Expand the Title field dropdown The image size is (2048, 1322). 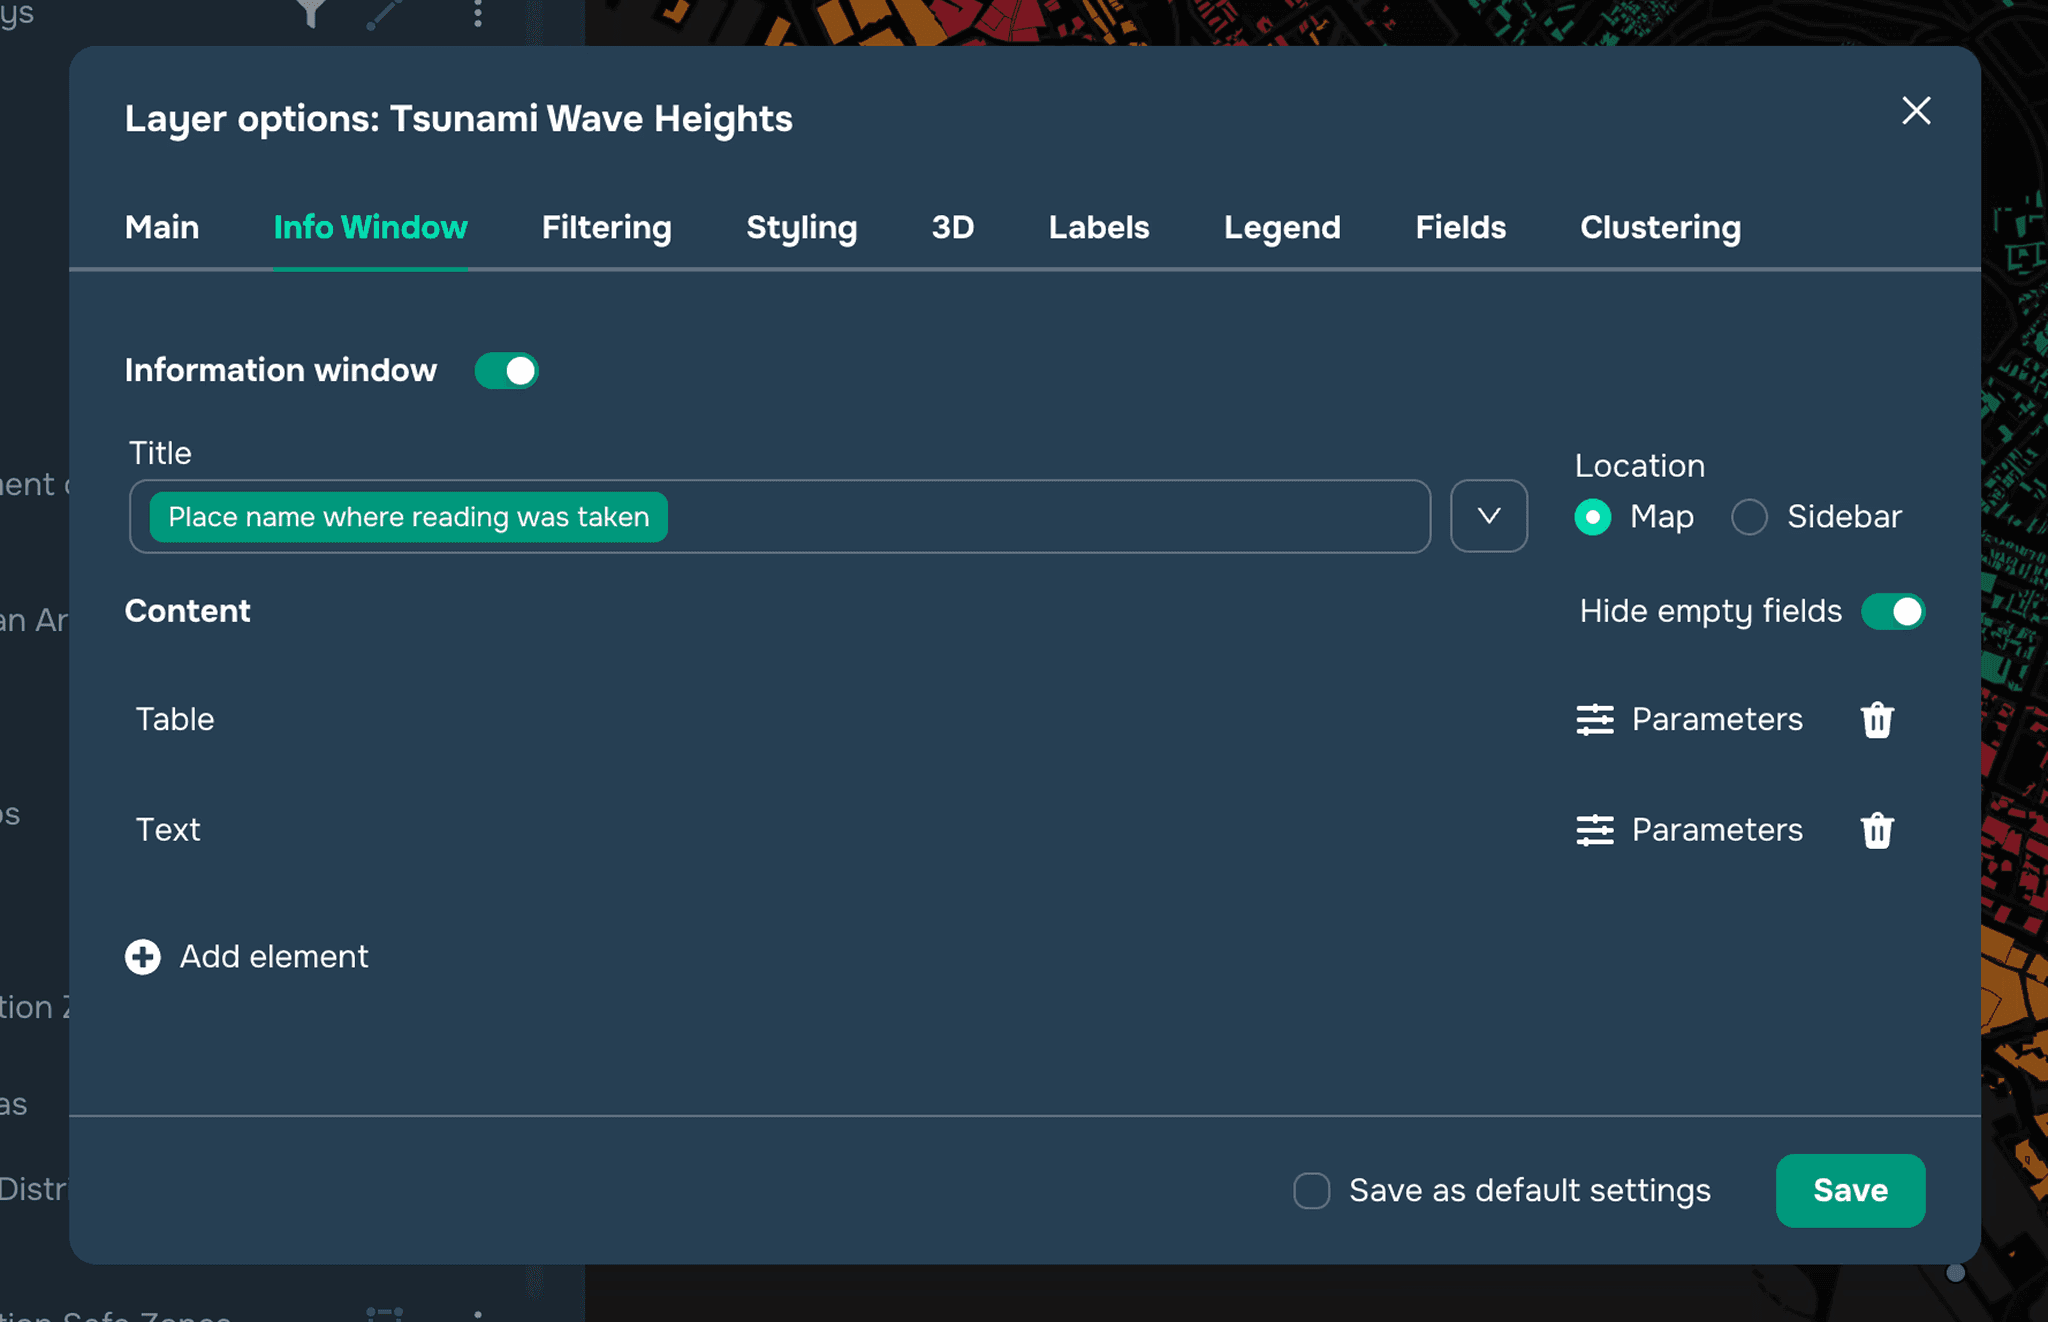click(x=1488, y=516)
